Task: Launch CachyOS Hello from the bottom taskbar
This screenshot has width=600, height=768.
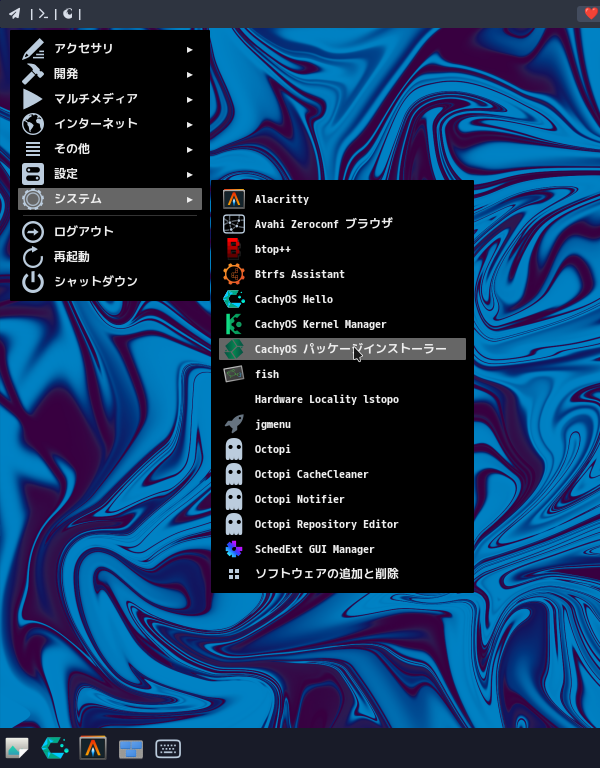Action: coord(55,748)
